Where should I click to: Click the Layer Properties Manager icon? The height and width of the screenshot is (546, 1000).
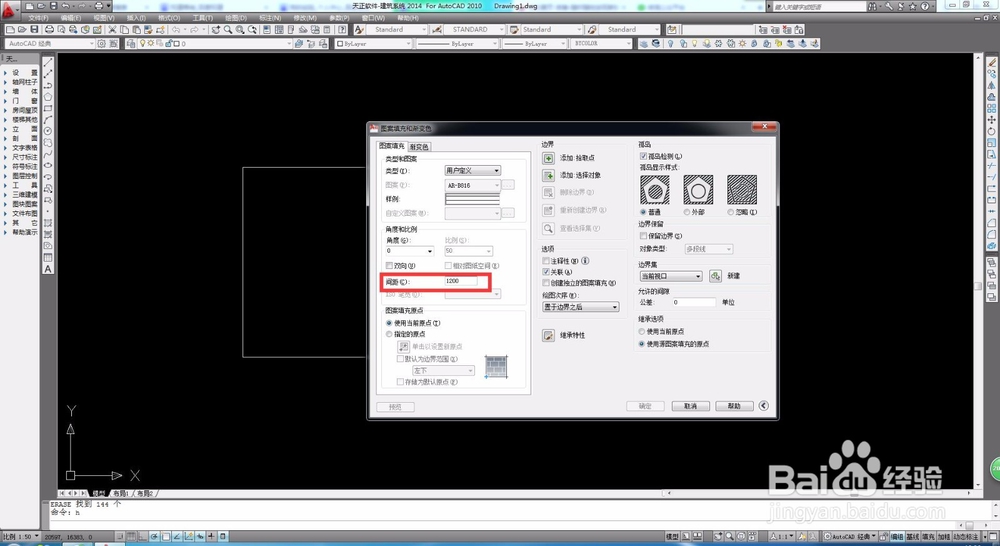(x=131, y=43)
